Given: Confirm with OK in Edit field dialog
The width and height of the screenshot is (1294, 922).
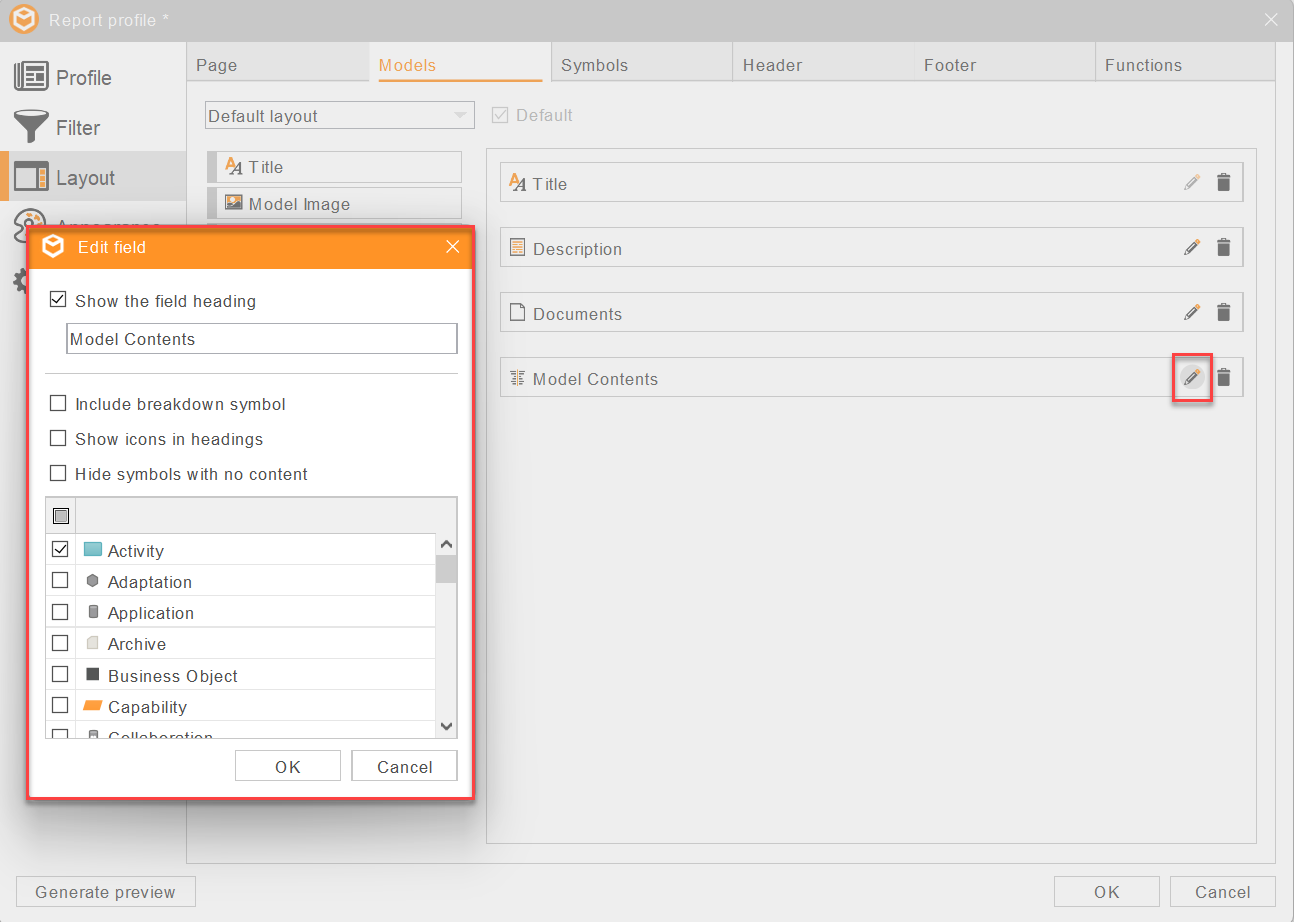Looking at the screenshot, I should coord(288,767).
